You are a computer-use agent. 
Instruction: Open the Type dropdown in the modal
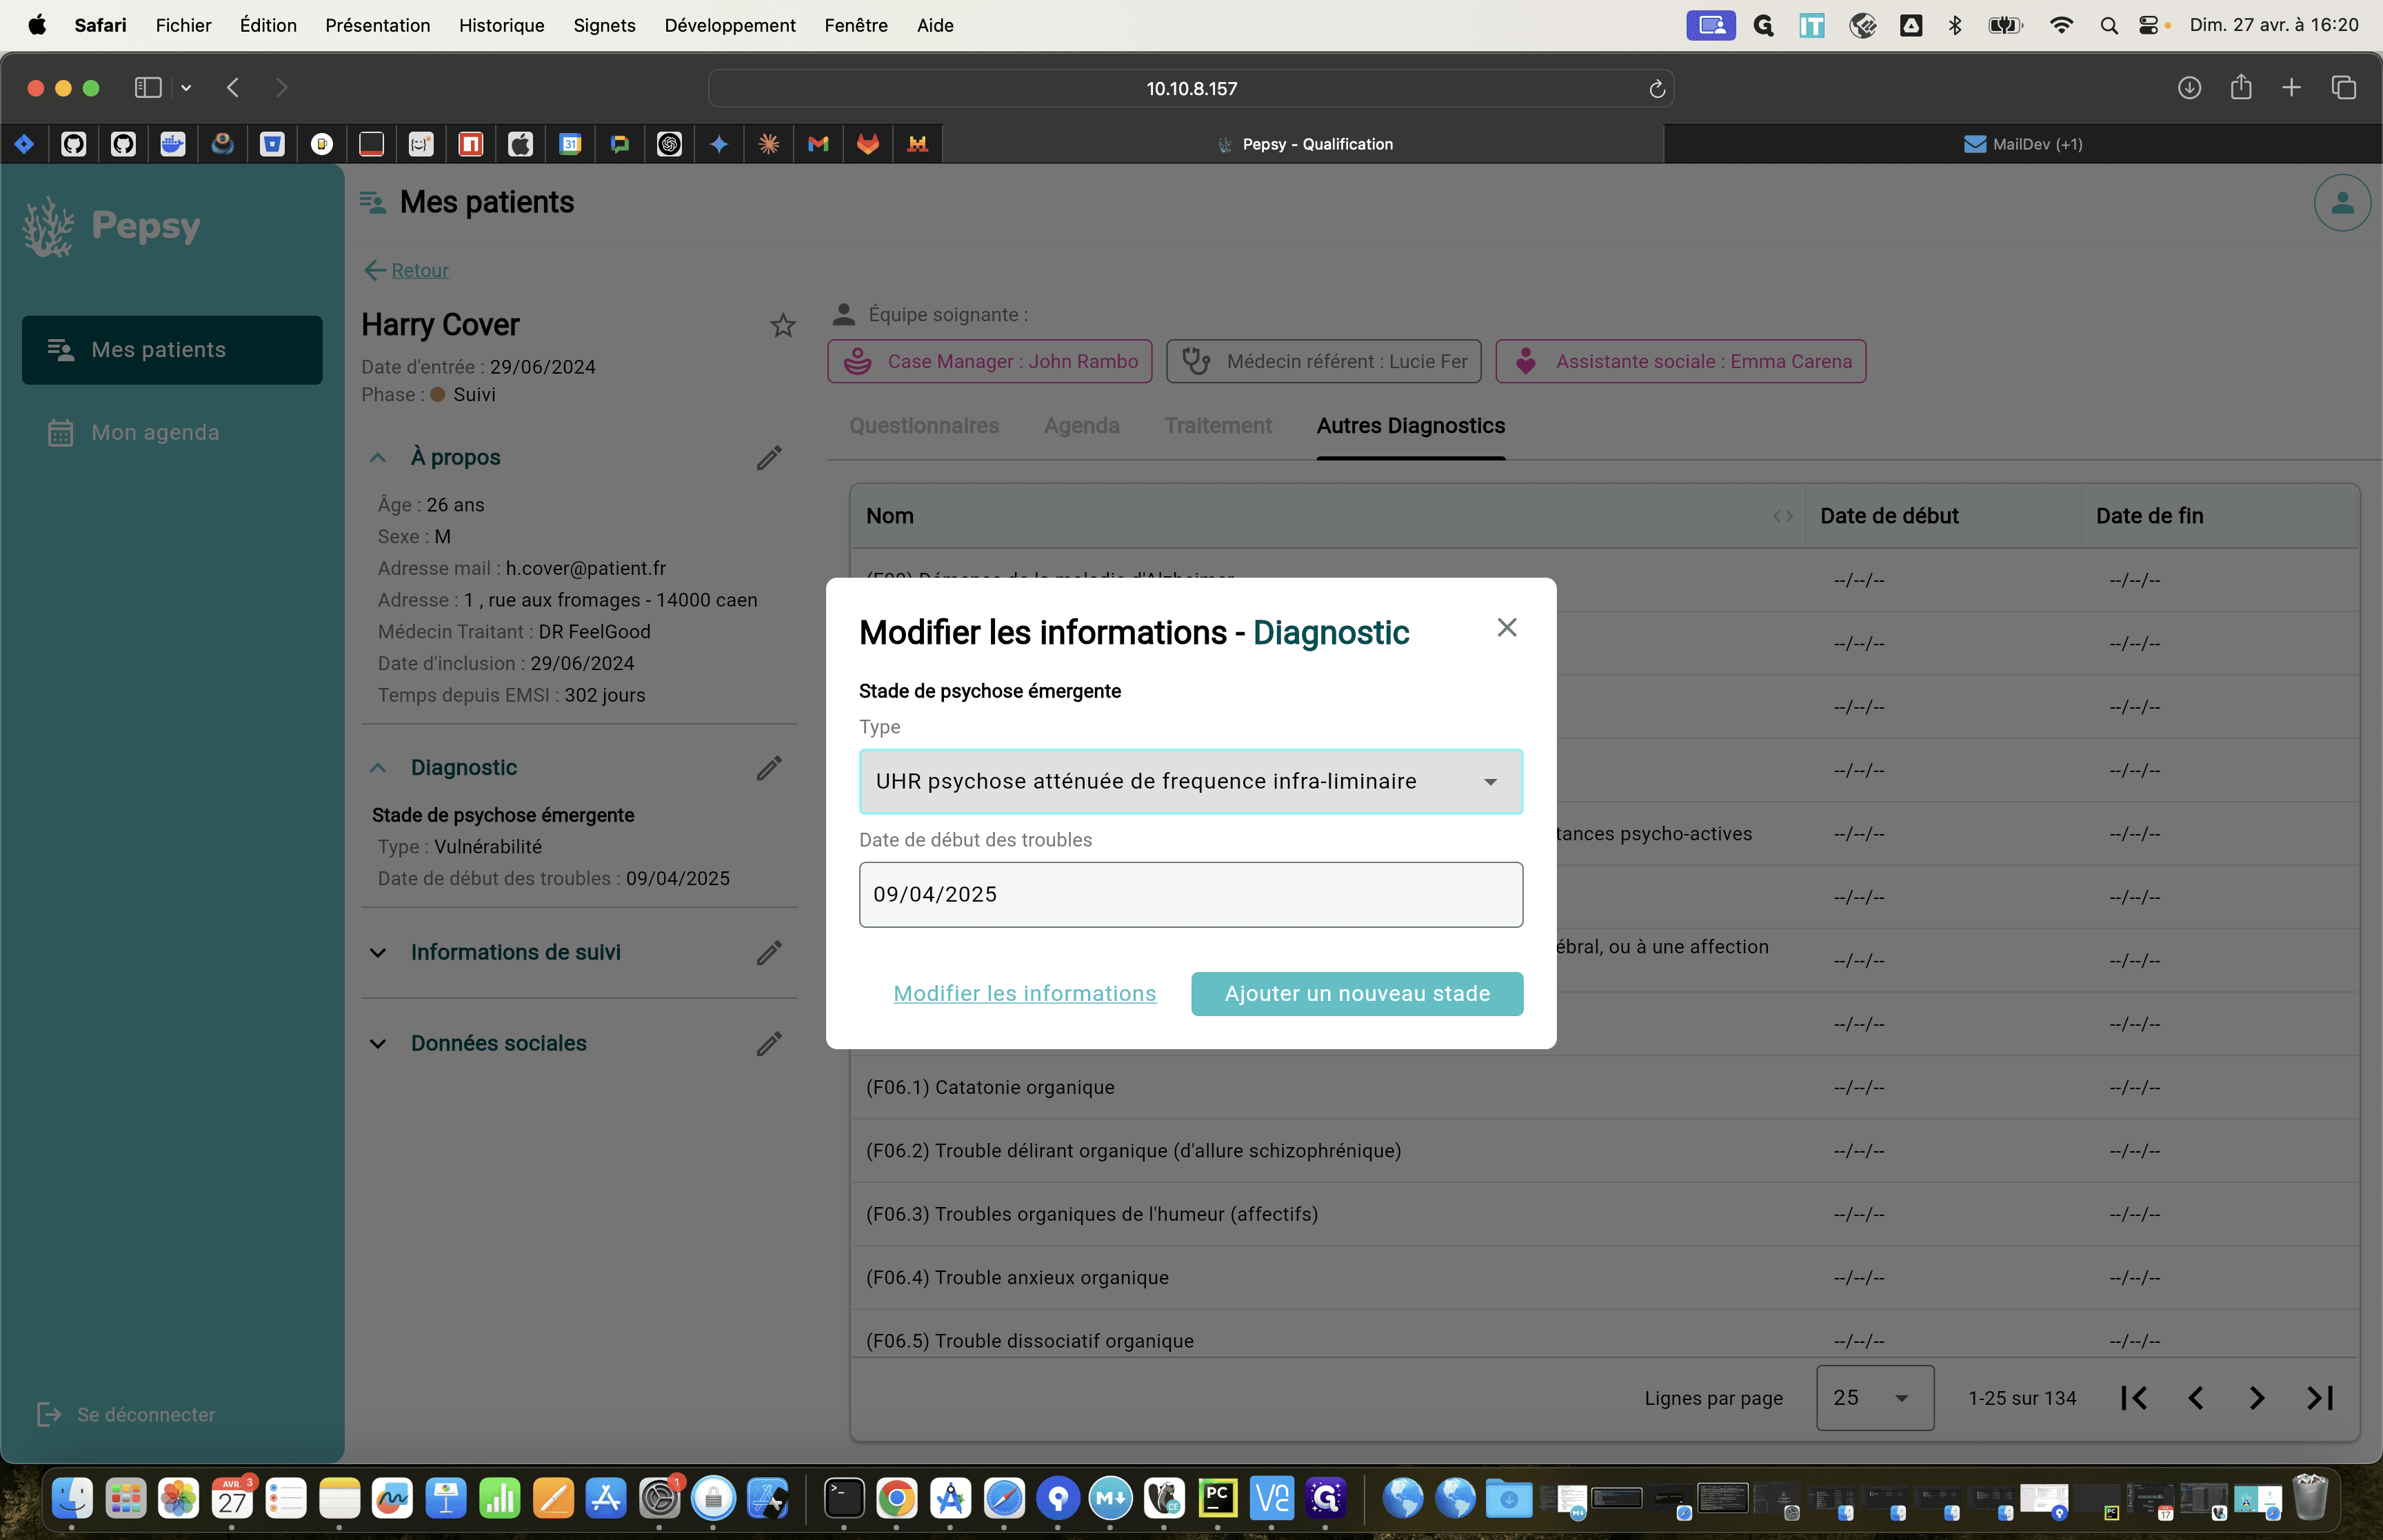coord(1190,781)
